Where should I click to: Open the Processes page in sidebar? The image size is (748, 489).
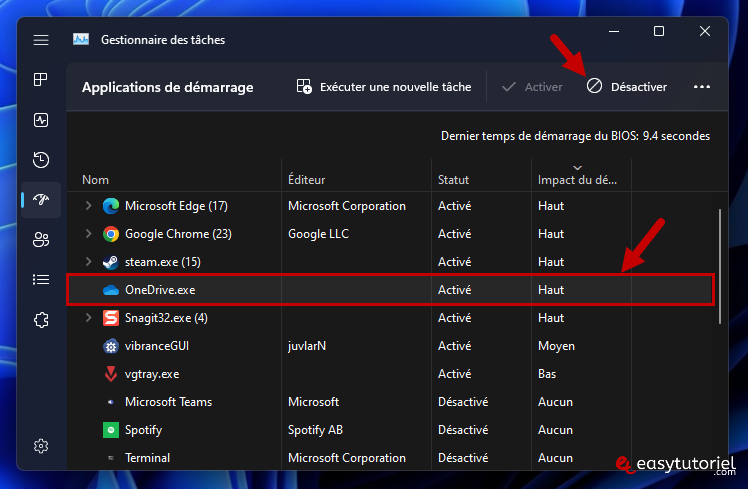(41, 79)
